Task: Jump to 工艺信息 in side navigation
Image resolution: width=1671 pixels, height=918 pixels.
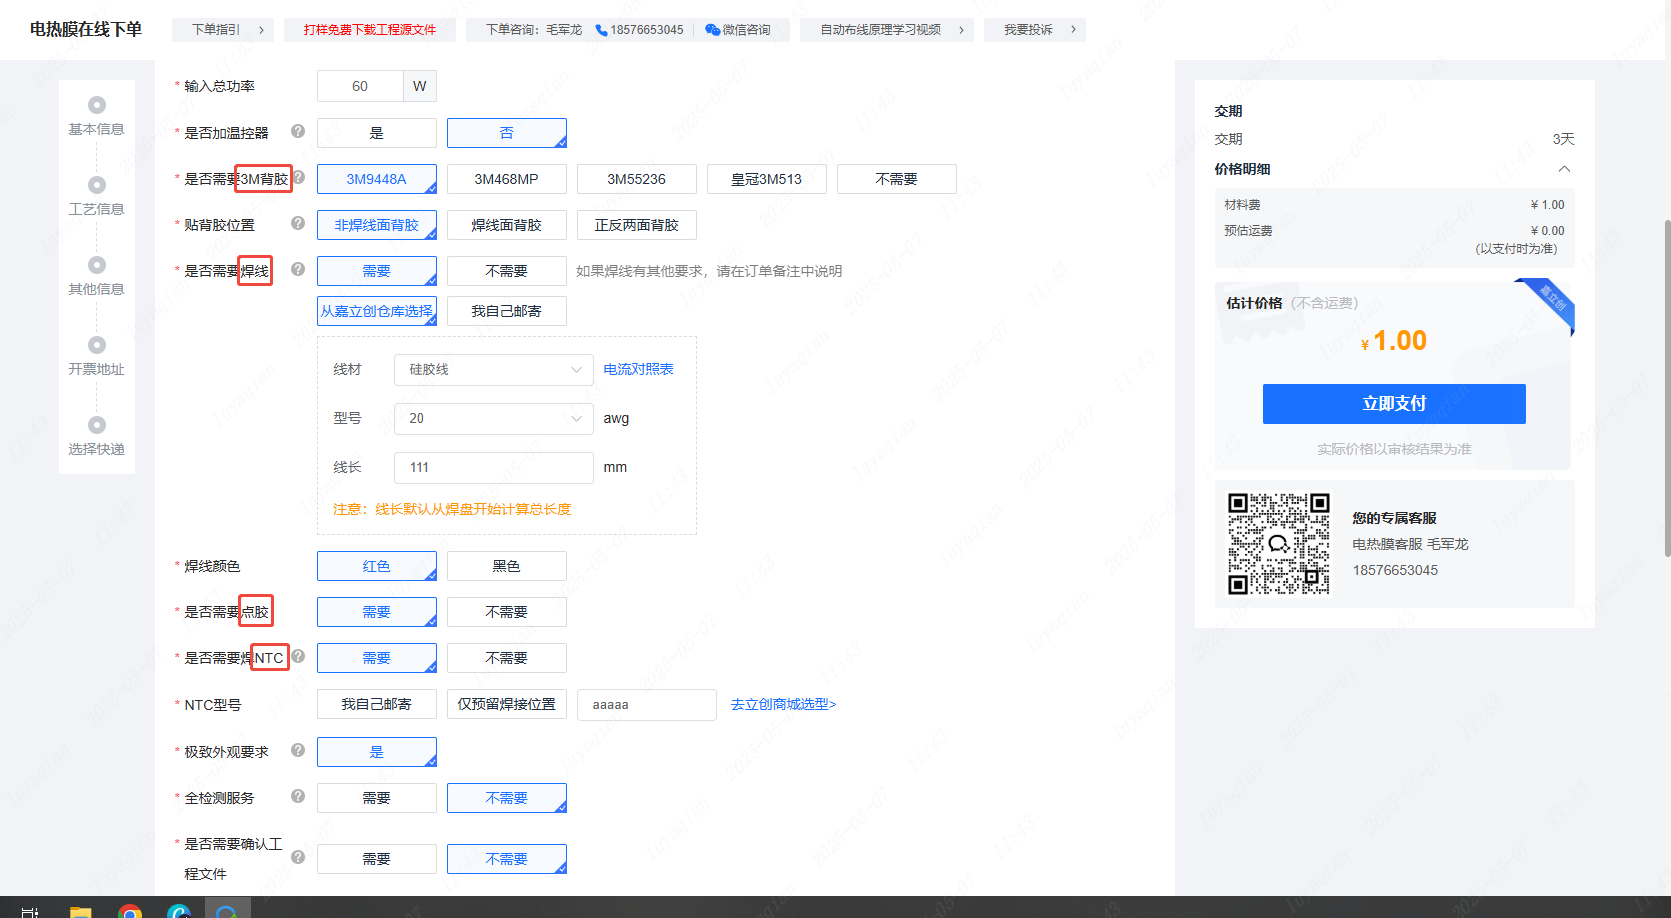Action: [96, 196]
